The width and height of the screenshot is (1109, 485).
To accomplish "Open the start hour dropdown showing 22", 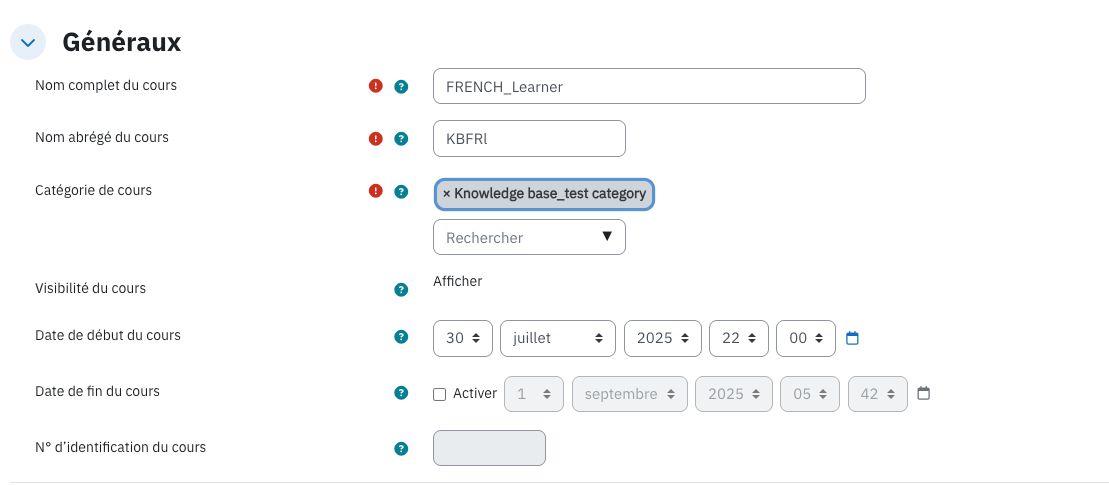I will coord(738,338).
